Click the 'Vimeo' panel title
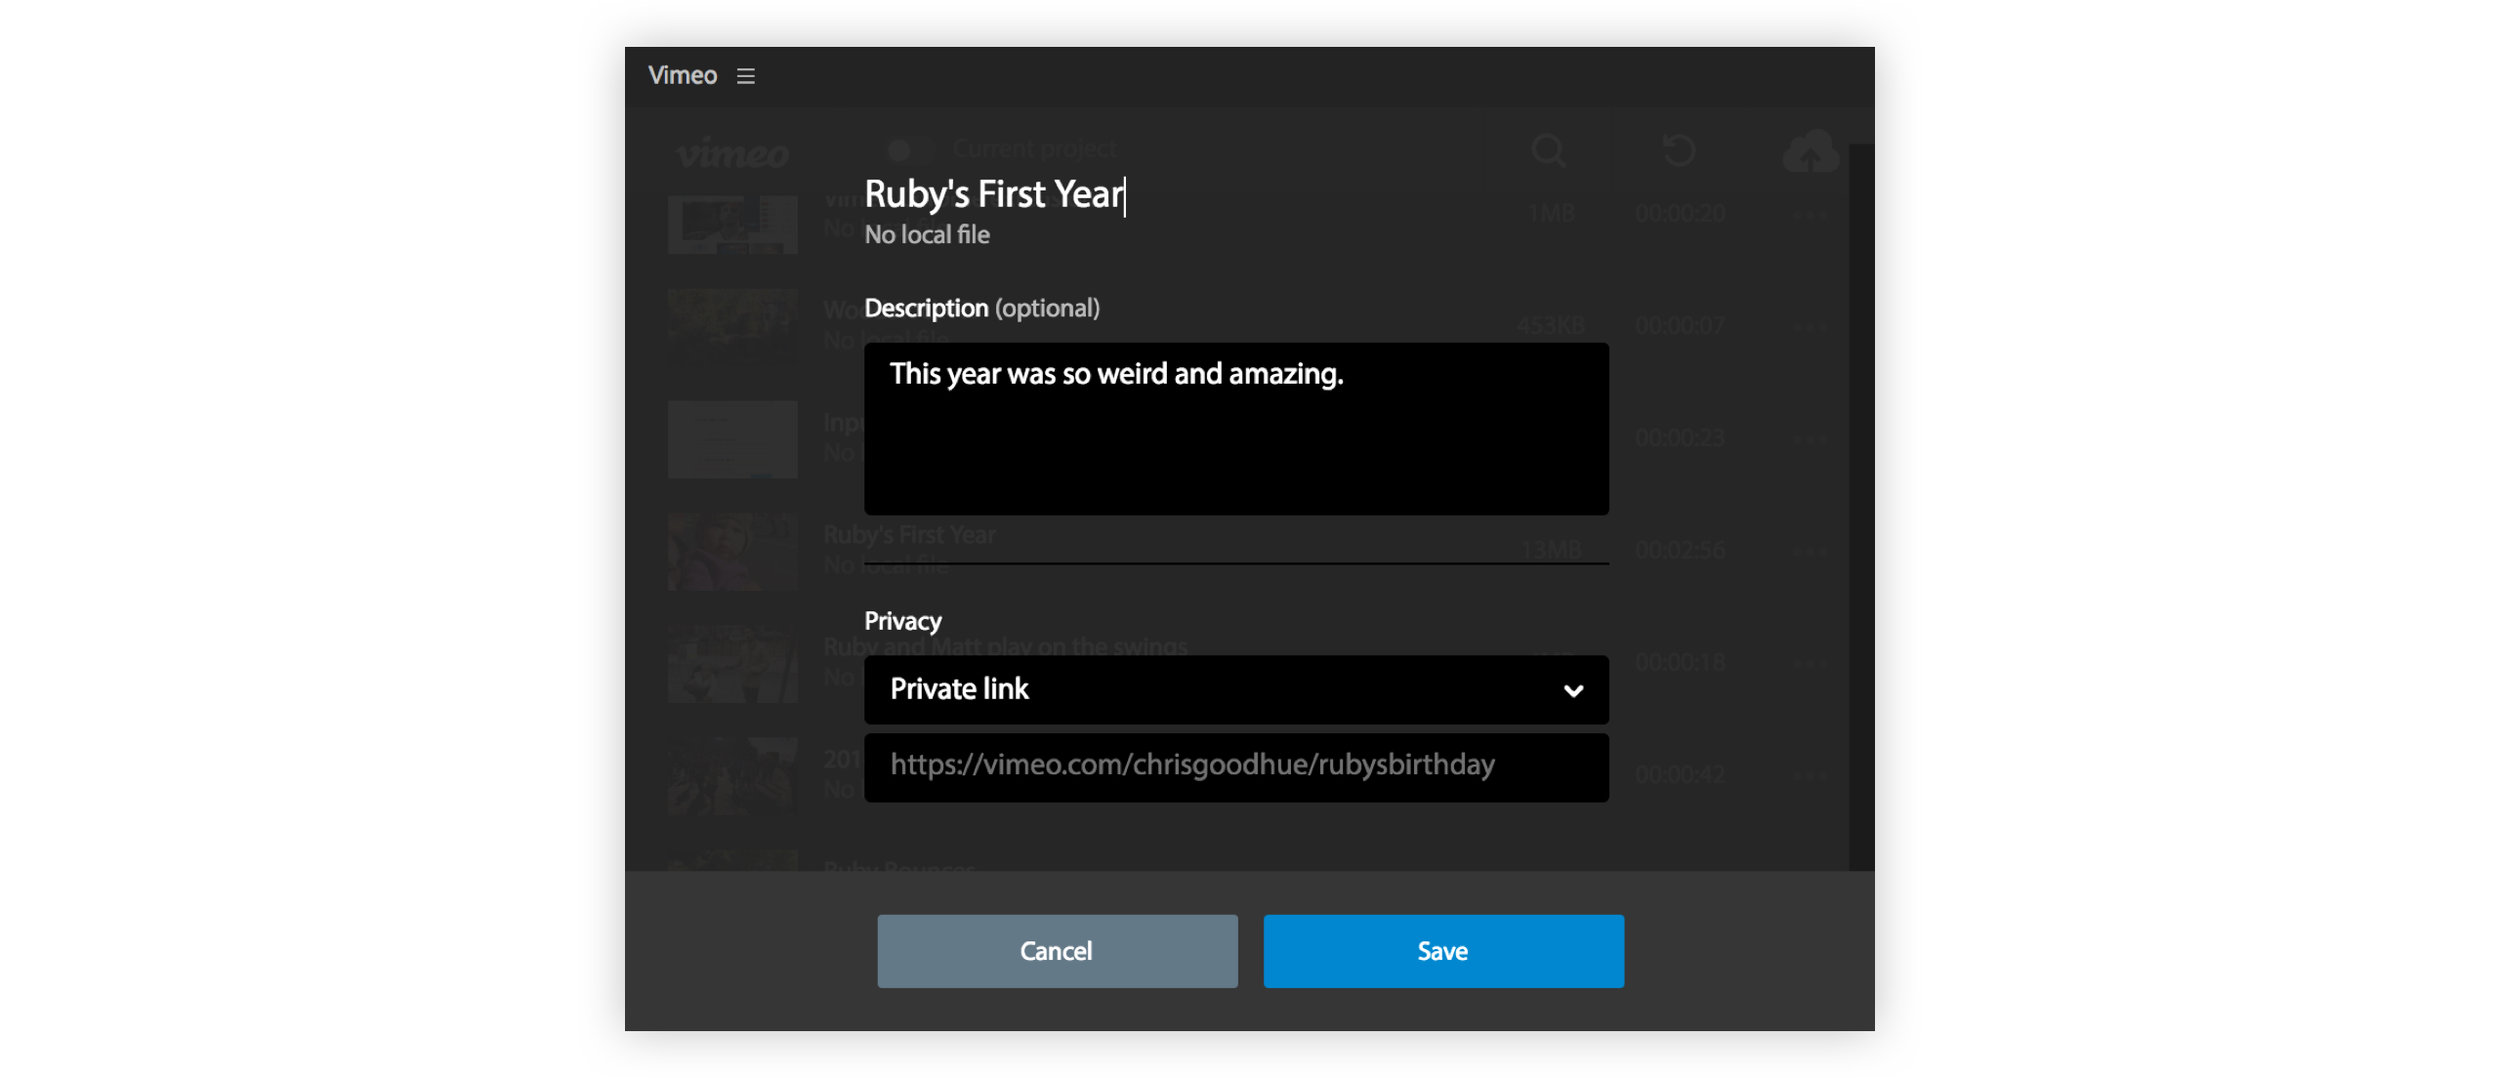This screenshot has height=1078, width=2500. pyautogui.click(x=682, y=76)
